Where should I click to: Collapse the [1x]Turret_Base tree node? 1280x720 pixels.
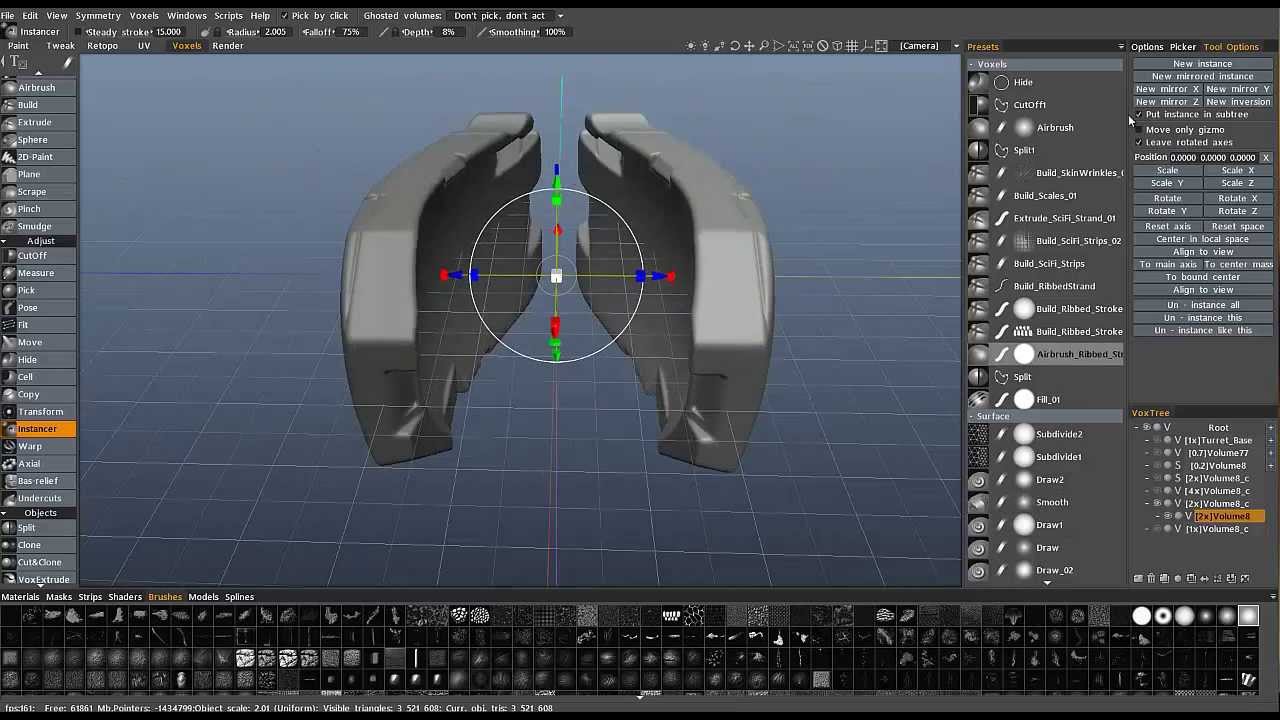click(x=1147, y=441)
